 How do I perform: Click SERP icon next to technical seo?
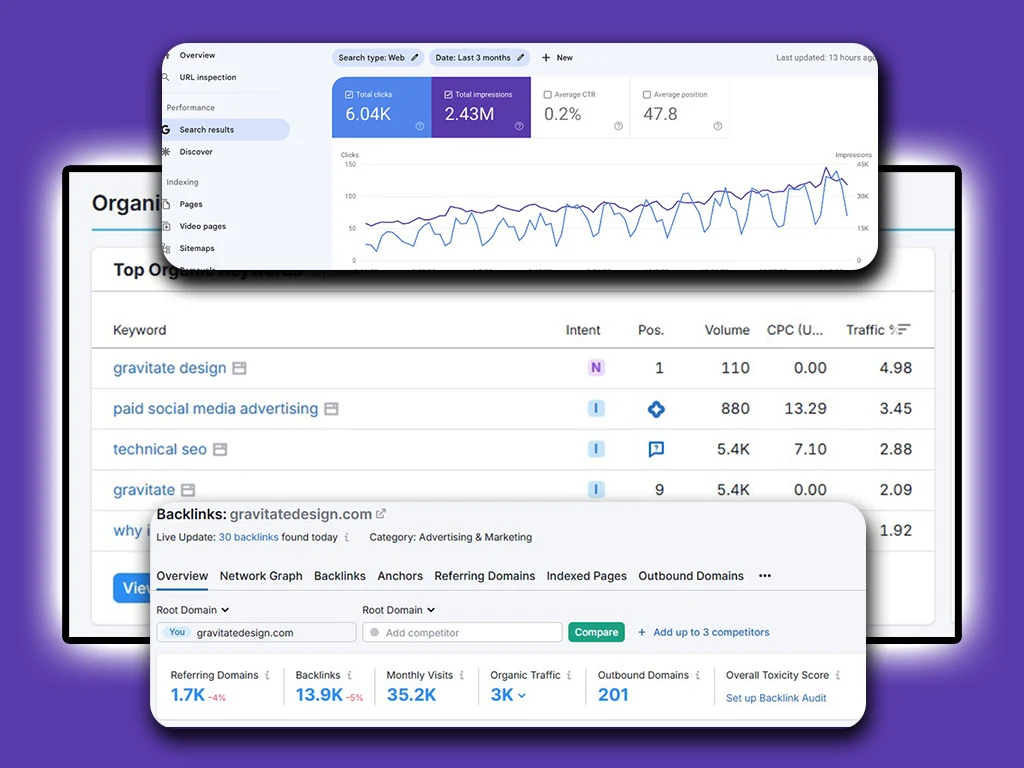(x=220, y=450)
